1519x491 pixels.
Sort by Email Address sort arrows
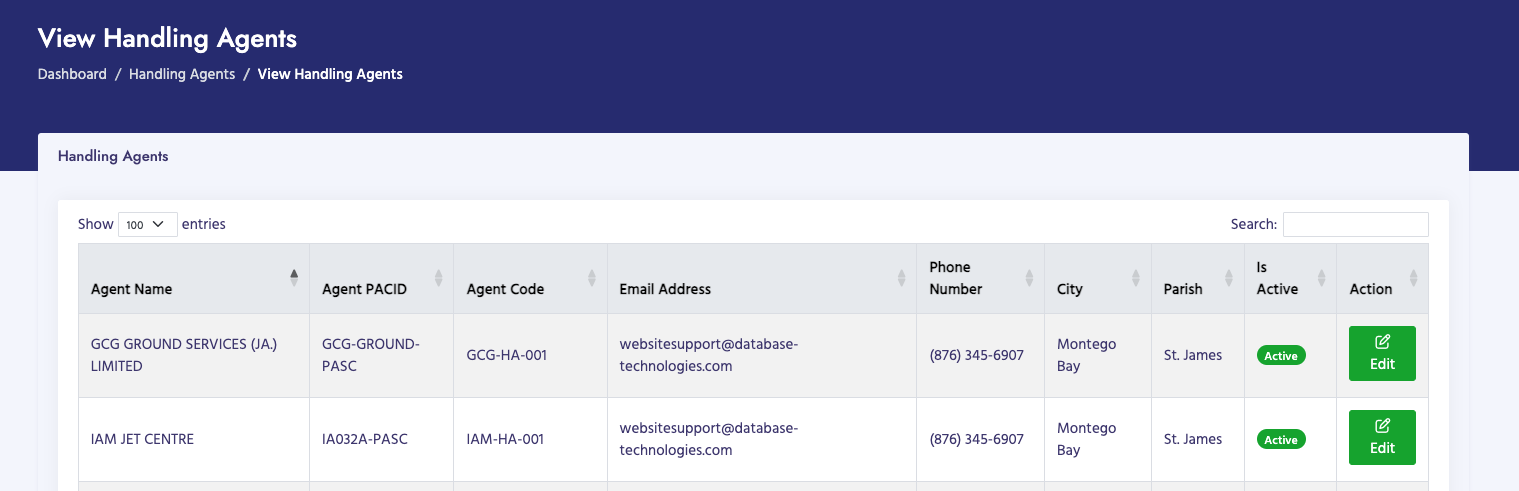click(902, 278)
